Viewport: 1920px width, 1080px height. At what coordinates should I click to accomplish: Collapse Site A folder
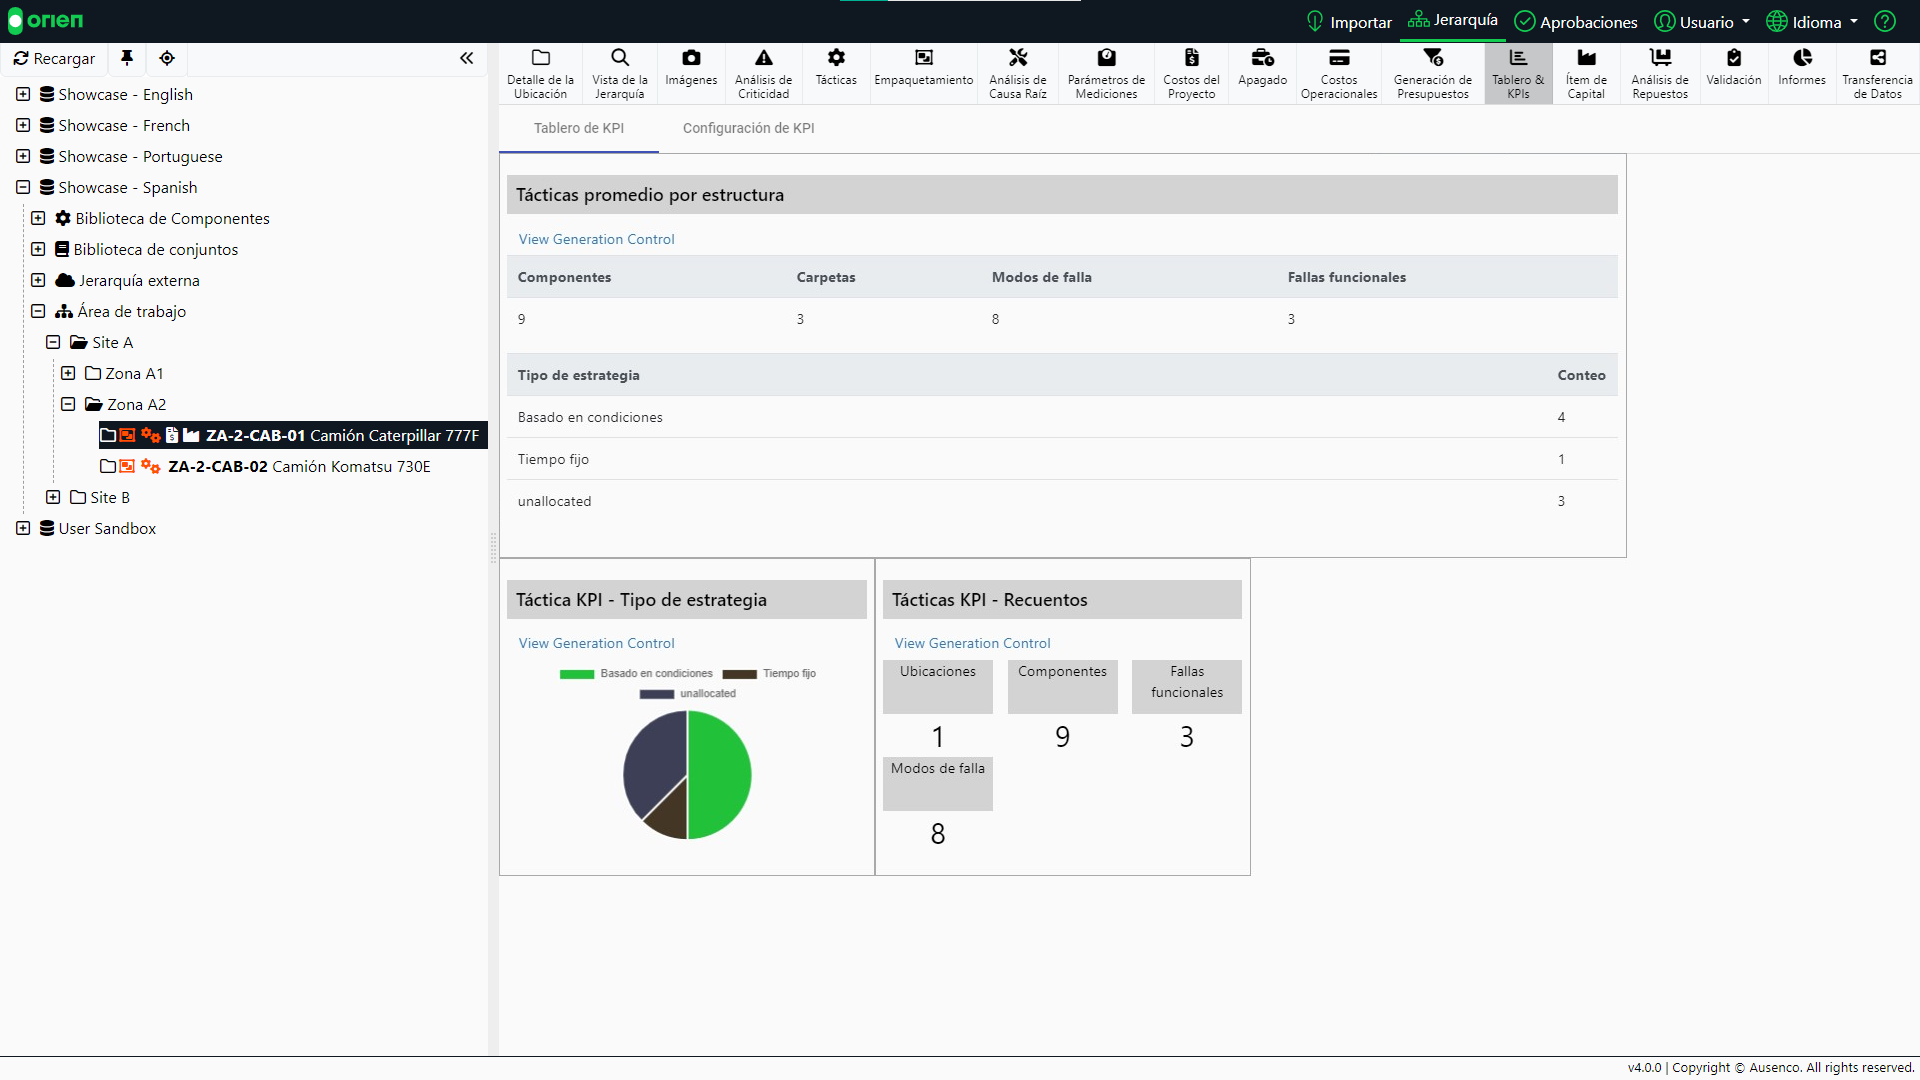pyautogui.click(x=53, y=342)
